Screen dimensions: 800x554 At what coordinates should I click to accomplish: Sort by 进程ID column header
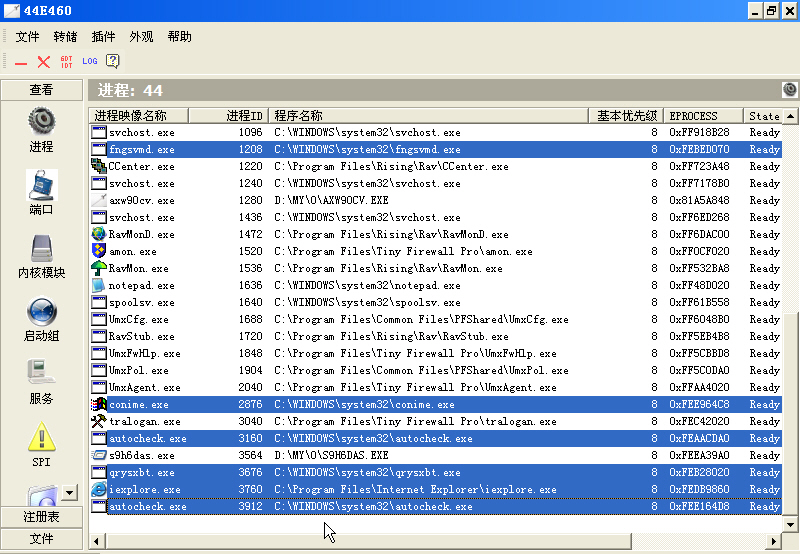229,116
